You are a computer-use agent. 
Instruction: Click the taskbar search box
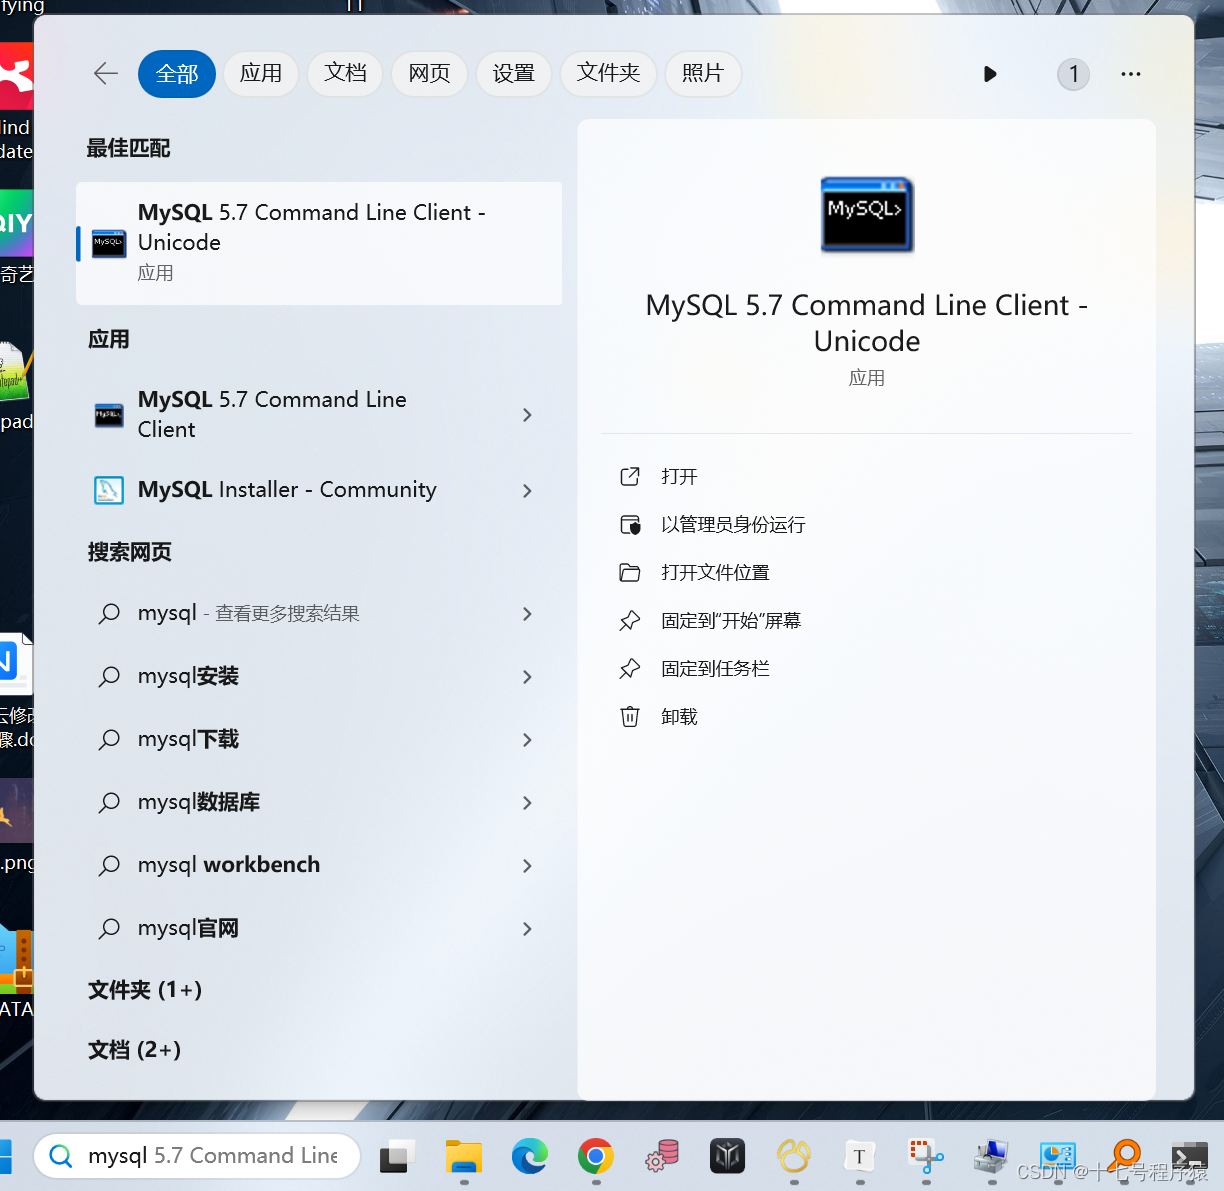coord(197,1156)
